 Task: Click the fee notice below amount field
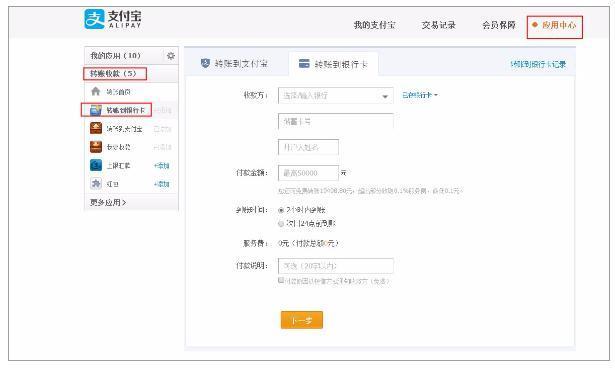(x=370, y=191)
